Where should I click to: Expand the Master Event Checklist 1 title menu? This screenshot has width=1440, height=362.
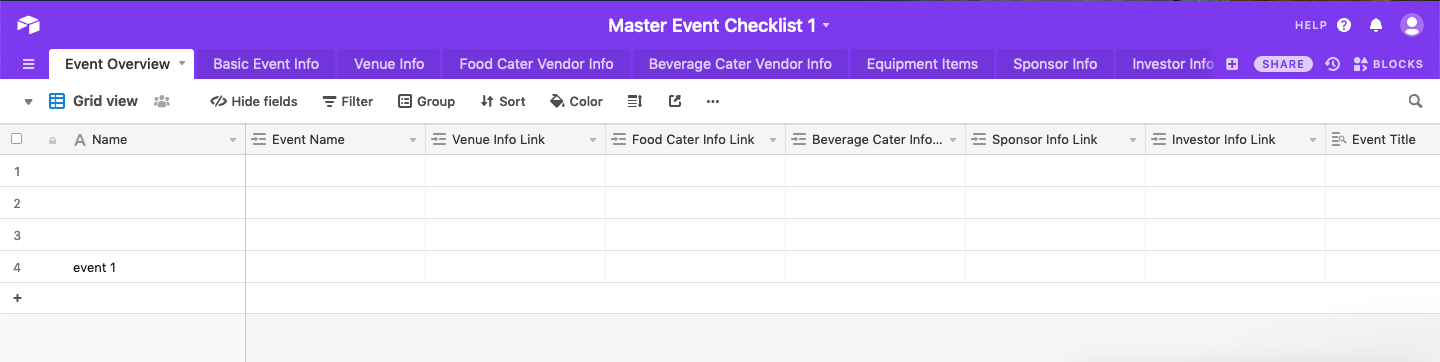pyautogui.click(x=826, y=25)
